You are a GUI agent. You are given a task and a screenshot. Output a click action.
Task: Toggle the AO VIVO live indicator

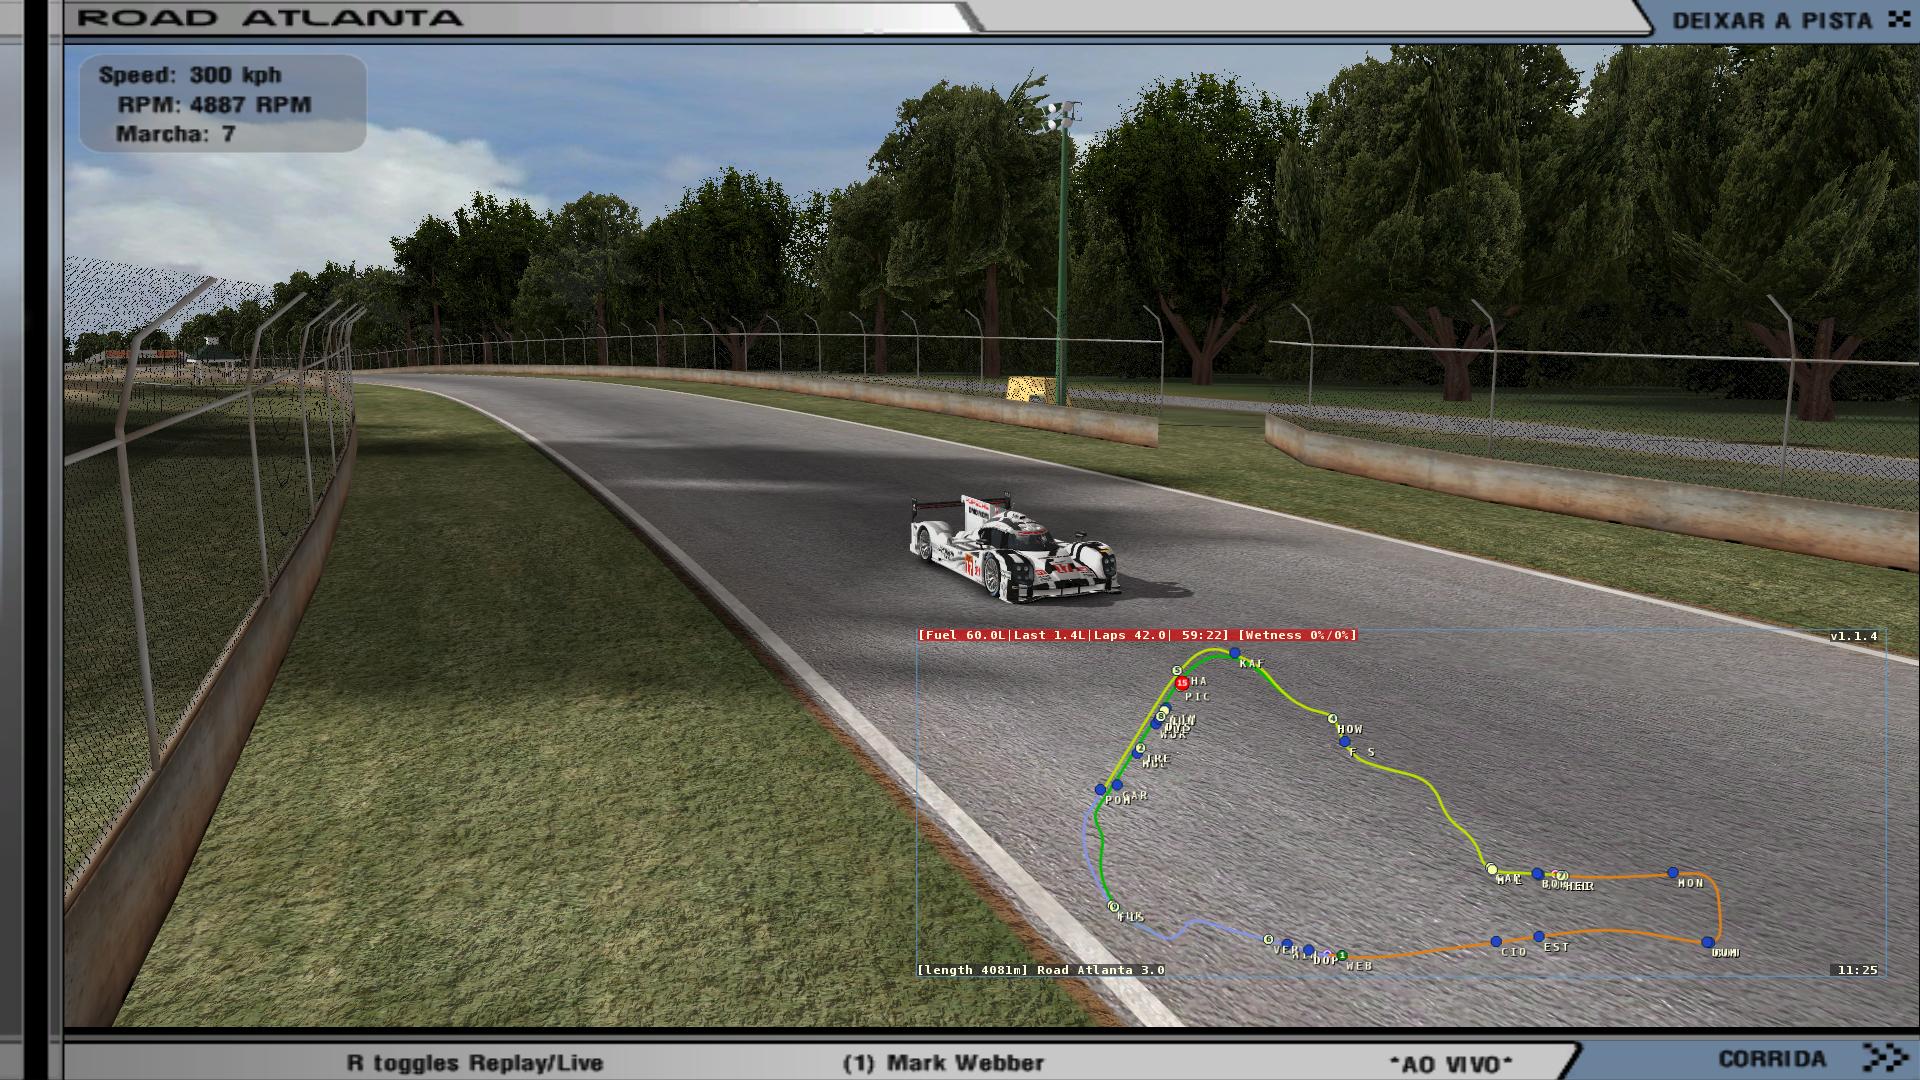click(x=1450, y=1064)
